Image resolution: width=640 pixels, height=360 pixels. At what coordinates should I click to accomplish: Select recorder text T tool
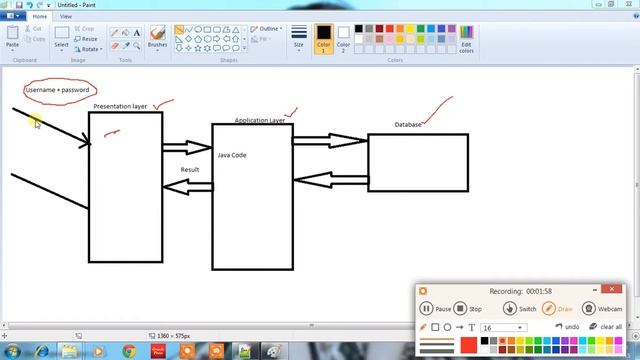(x=471, y=327)
